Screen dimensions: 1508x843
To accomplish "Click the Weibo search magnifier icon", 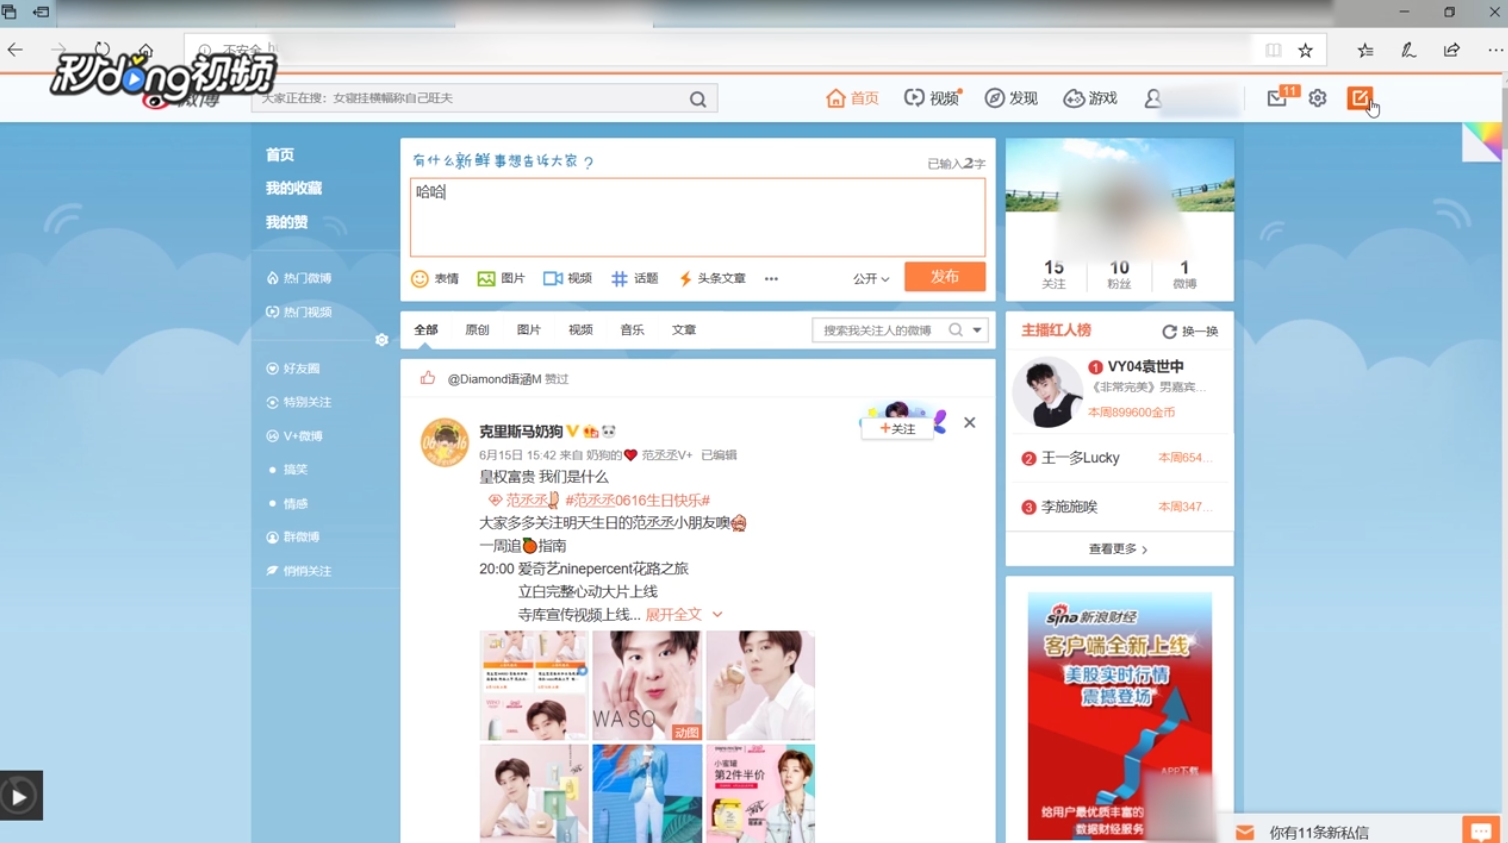I will click(x=698, y=99).
